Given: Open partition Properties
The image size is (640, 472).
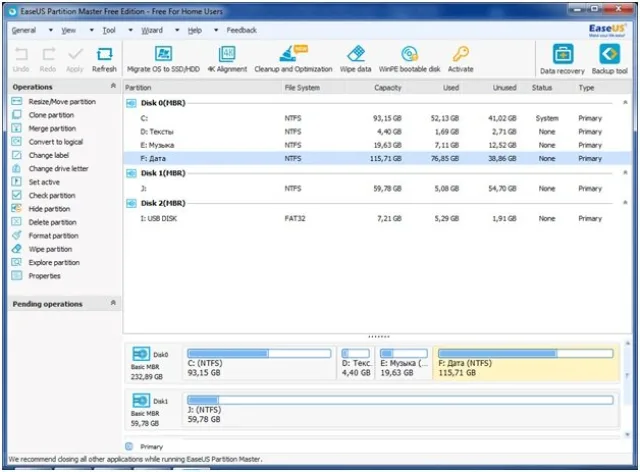Looking at the screenshot, I should (x=44, y=276).
